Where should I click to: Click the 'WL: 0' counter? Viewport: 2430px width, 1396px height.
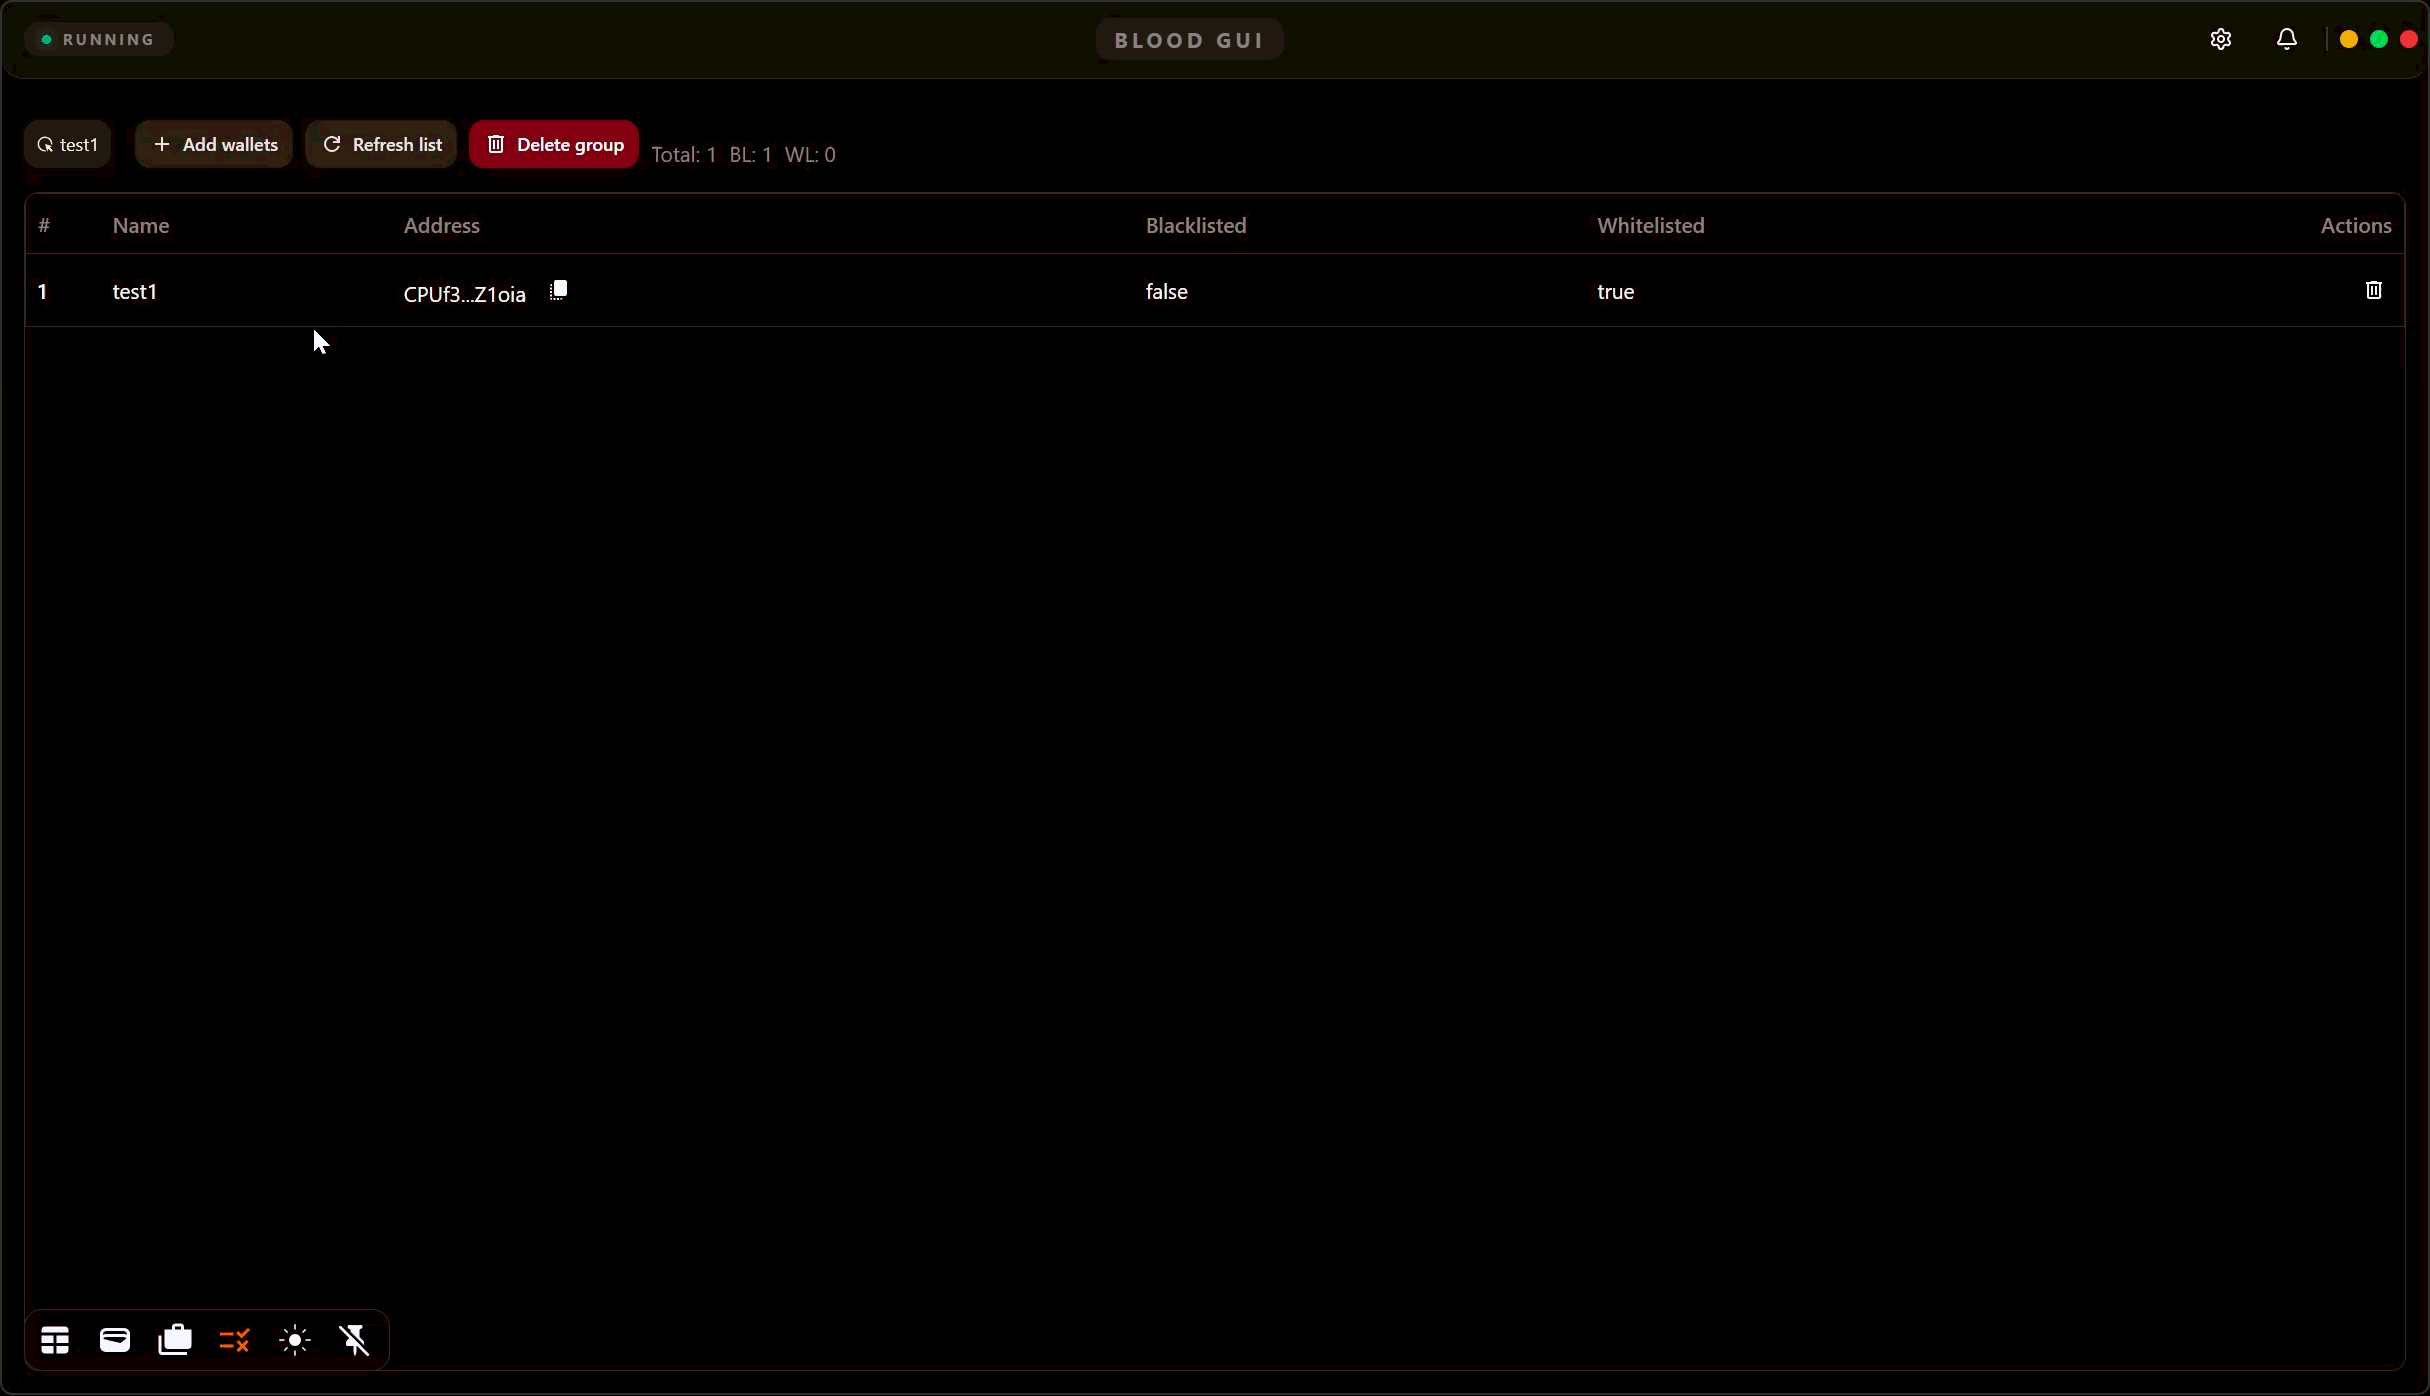click(810, 154)
